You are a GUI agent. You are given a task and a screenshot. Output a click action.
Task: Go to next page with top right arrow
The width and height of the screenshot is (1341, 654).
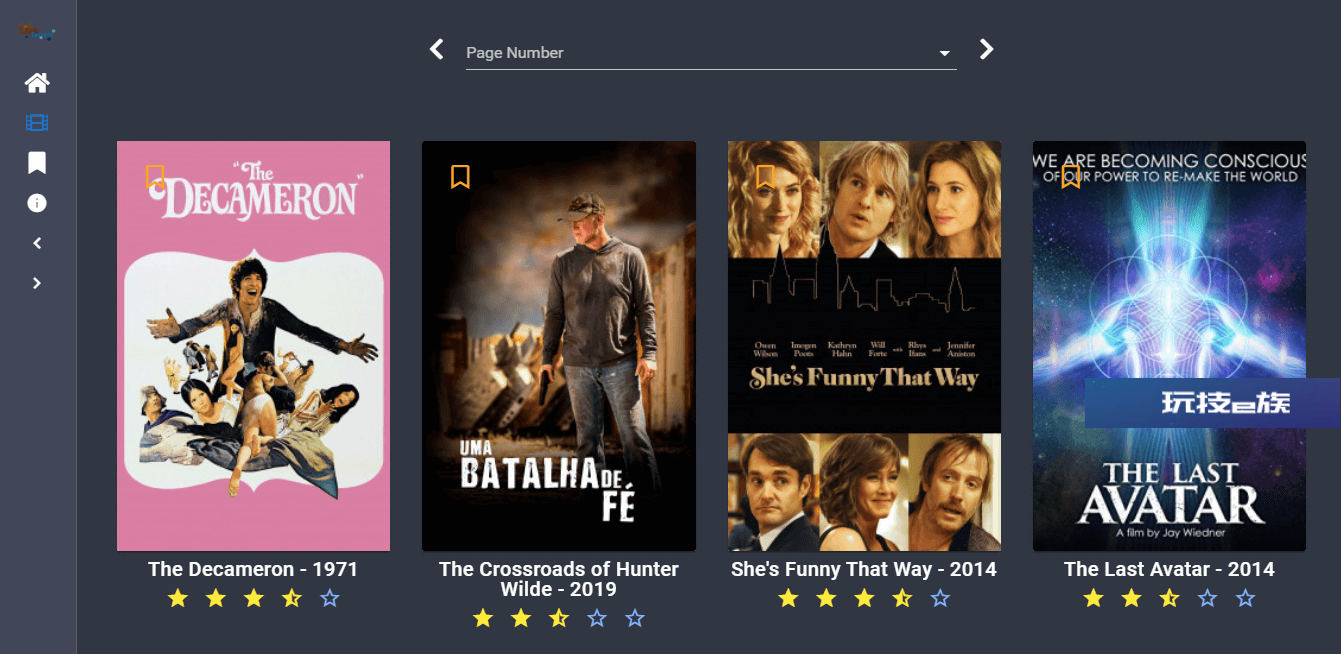click(x=986, y=49)
